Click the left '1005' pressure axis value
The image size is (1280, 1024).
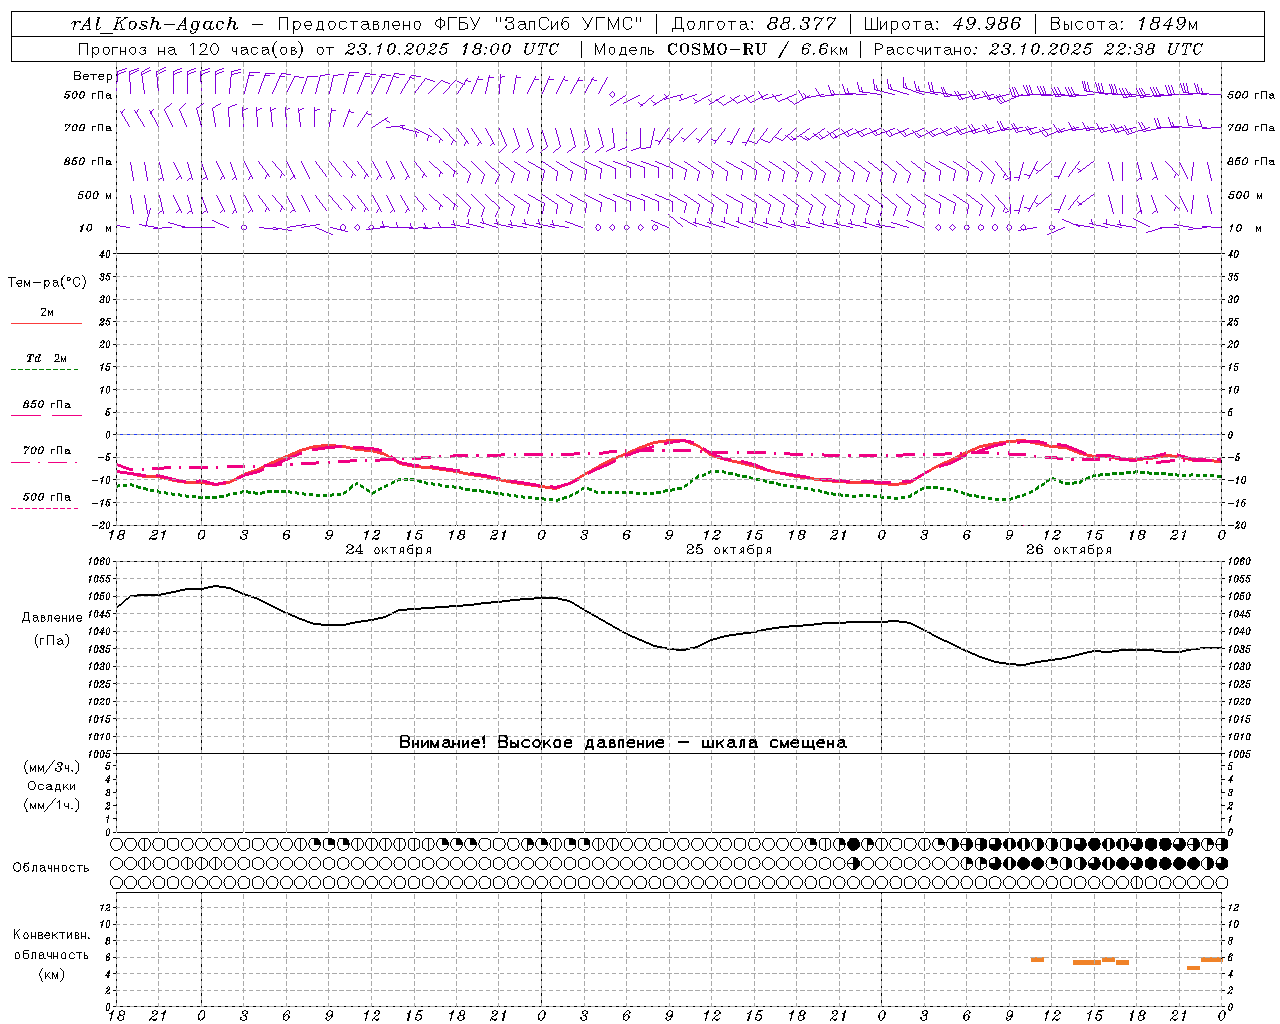pos(98,753)
